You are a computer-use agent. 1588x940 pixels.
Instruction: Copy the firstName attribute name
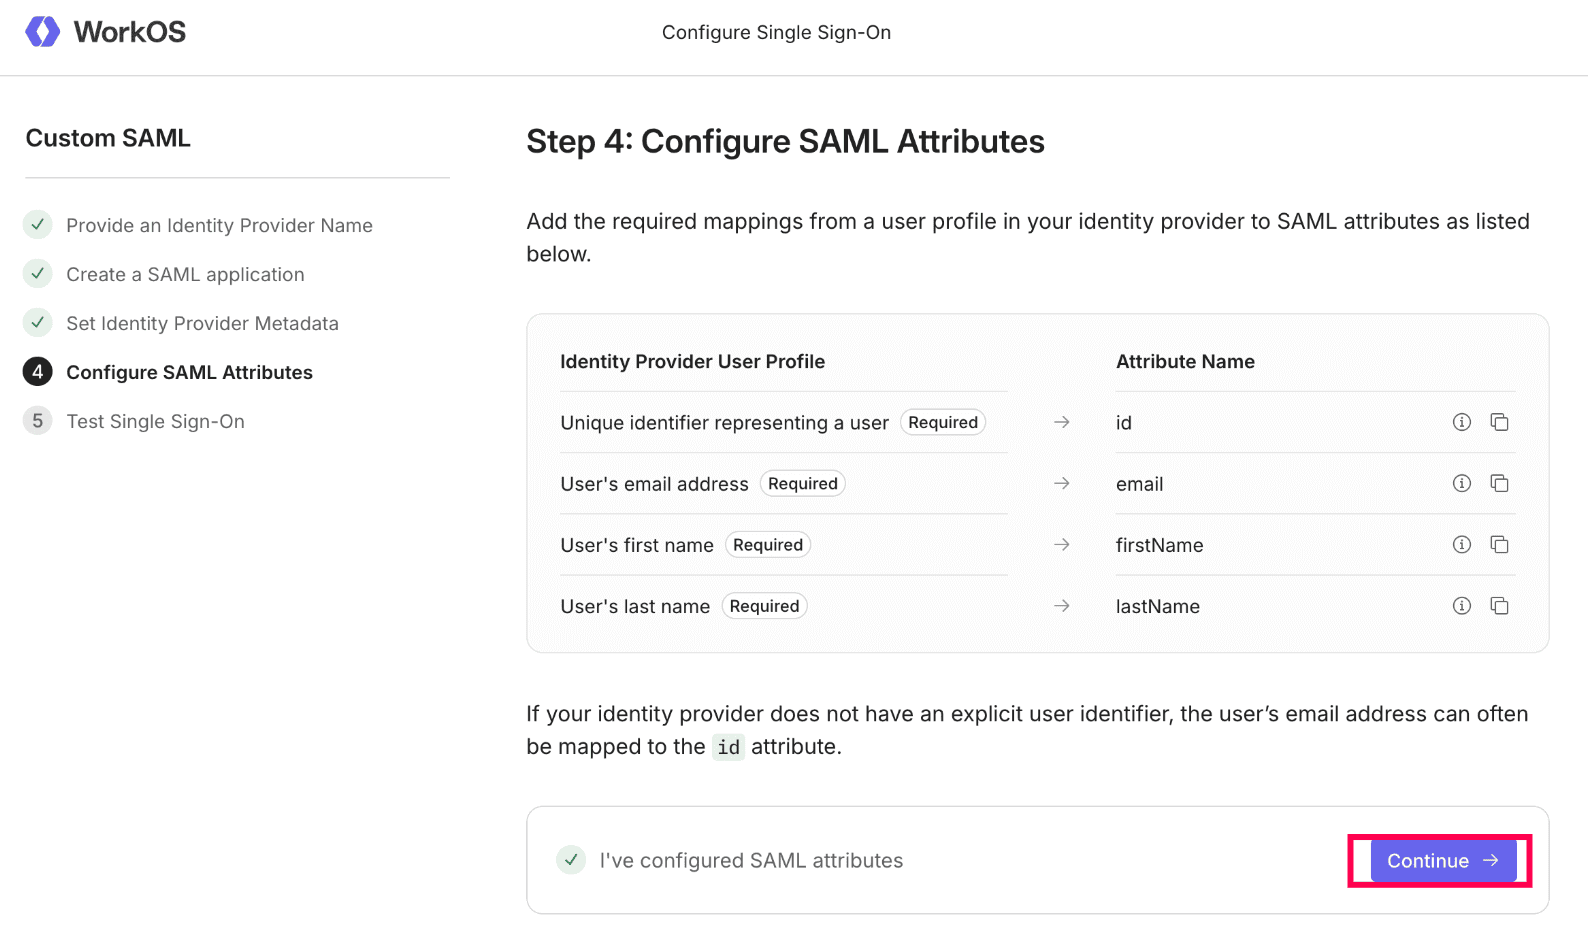pyautogui.click(x=1499, y=545)
